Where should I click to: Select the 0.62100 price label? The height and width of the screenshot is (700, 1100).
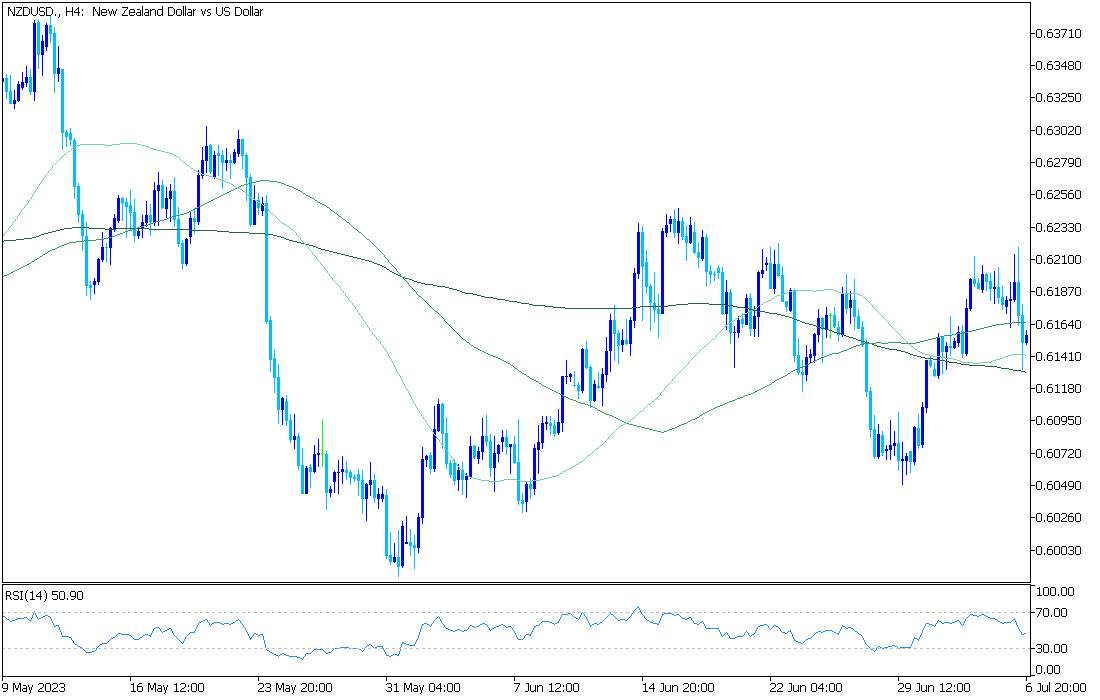click(x=1059, y=260)
